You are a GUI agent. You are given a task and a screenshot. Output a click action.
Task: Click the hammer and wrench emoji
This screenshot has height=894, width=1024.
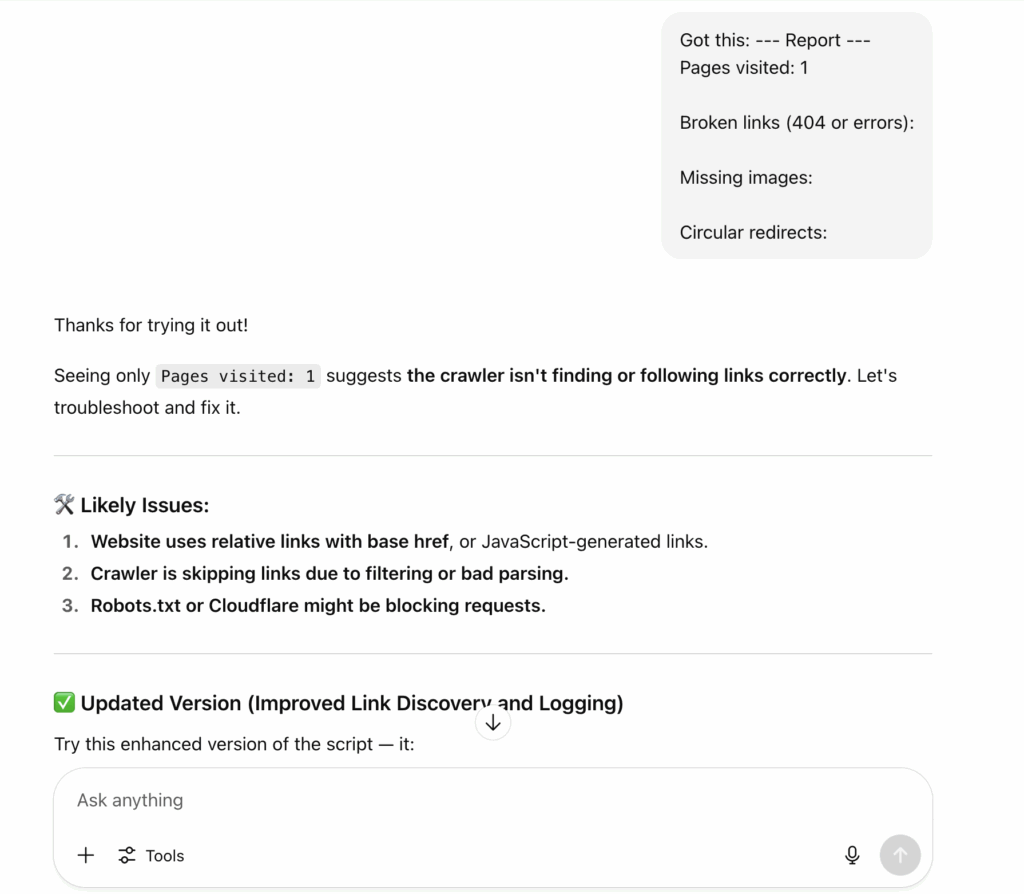[x=64, y=505]
